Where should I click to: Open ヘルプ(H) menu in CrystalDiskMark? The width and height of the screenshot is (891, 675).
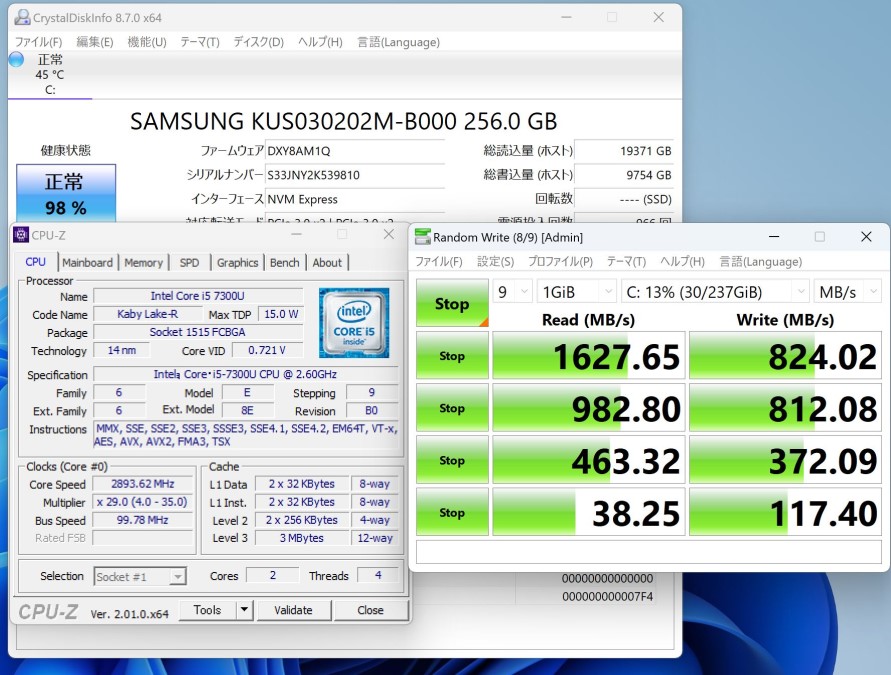(682, 261)
